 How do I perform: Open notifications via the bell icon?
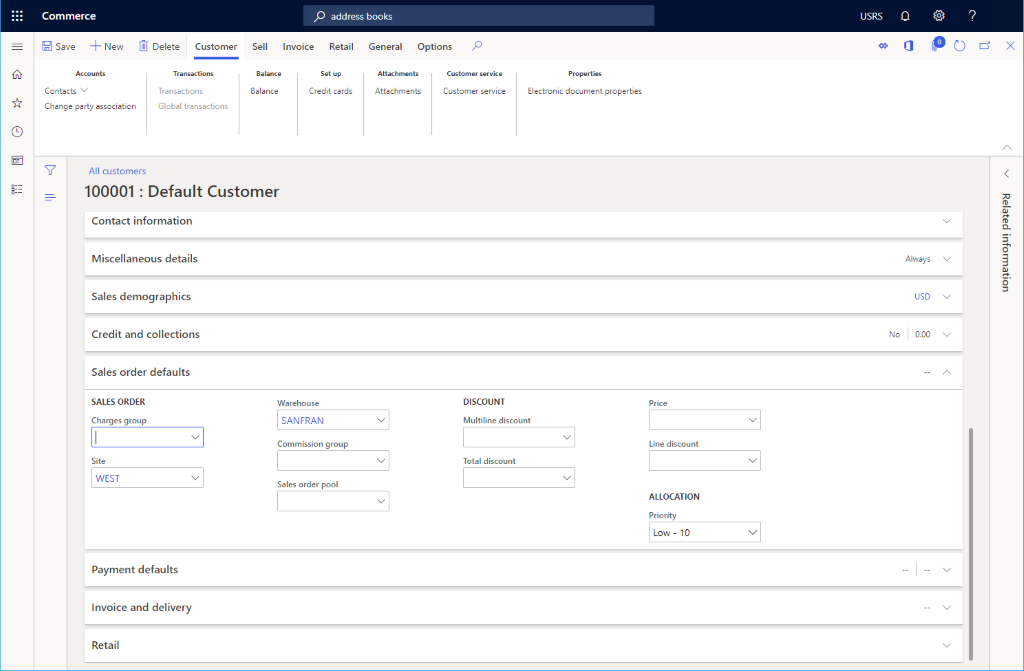click(905, 15)
